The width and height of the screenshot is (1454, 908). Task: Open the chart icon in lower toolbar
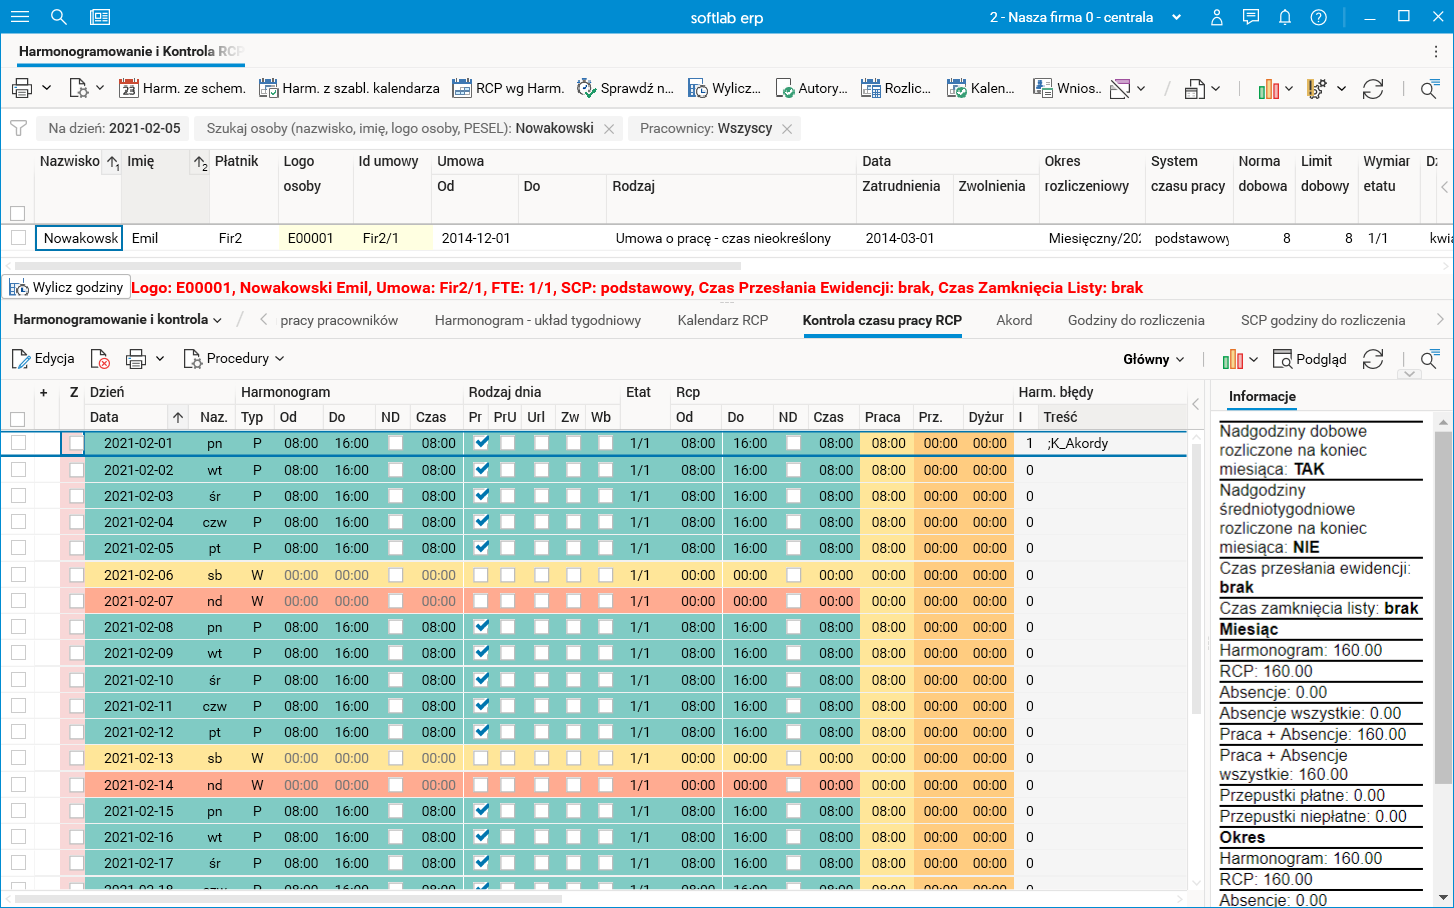[x=1233, y=359]
